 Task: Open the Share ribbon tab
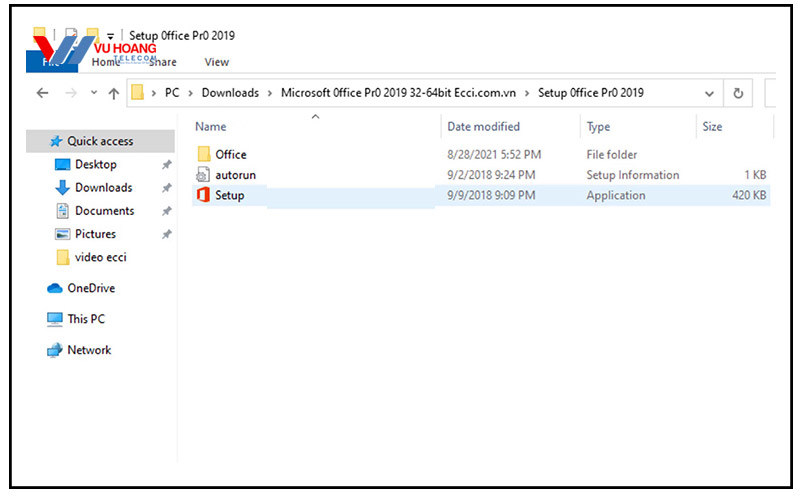point(163,62)
